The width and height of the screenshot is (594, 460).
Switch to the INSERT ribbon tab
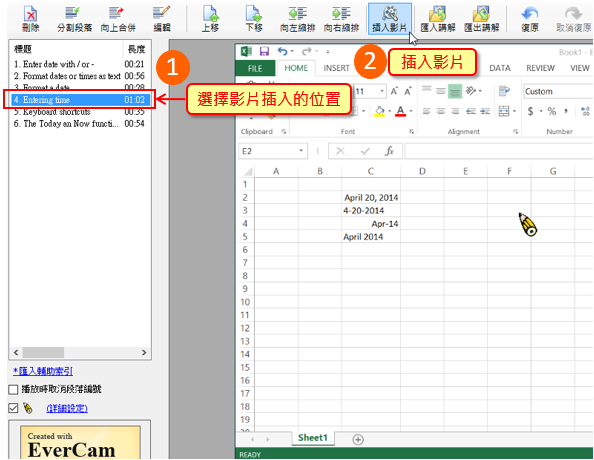(x=336, y=68)
